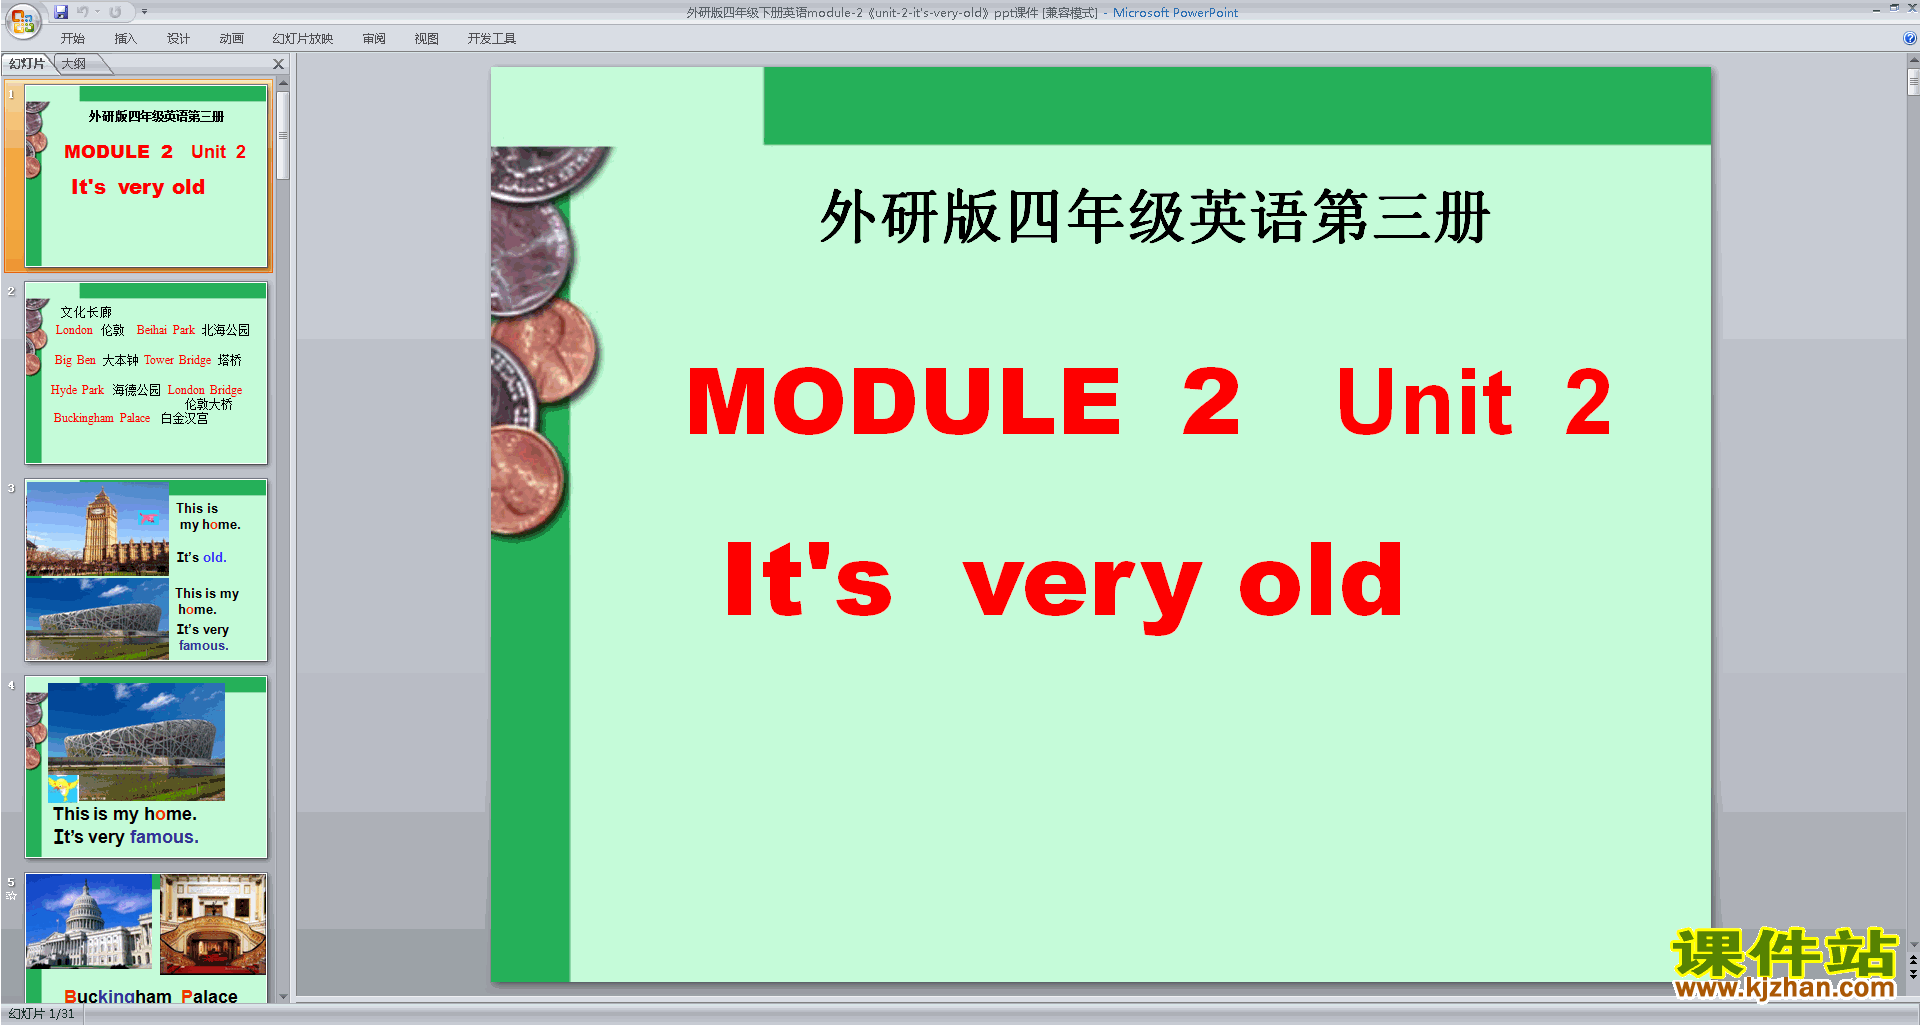Select slide 5 thumbnail Buckingham Palace
1920x1025 pixels.
(x=146, y=938)
